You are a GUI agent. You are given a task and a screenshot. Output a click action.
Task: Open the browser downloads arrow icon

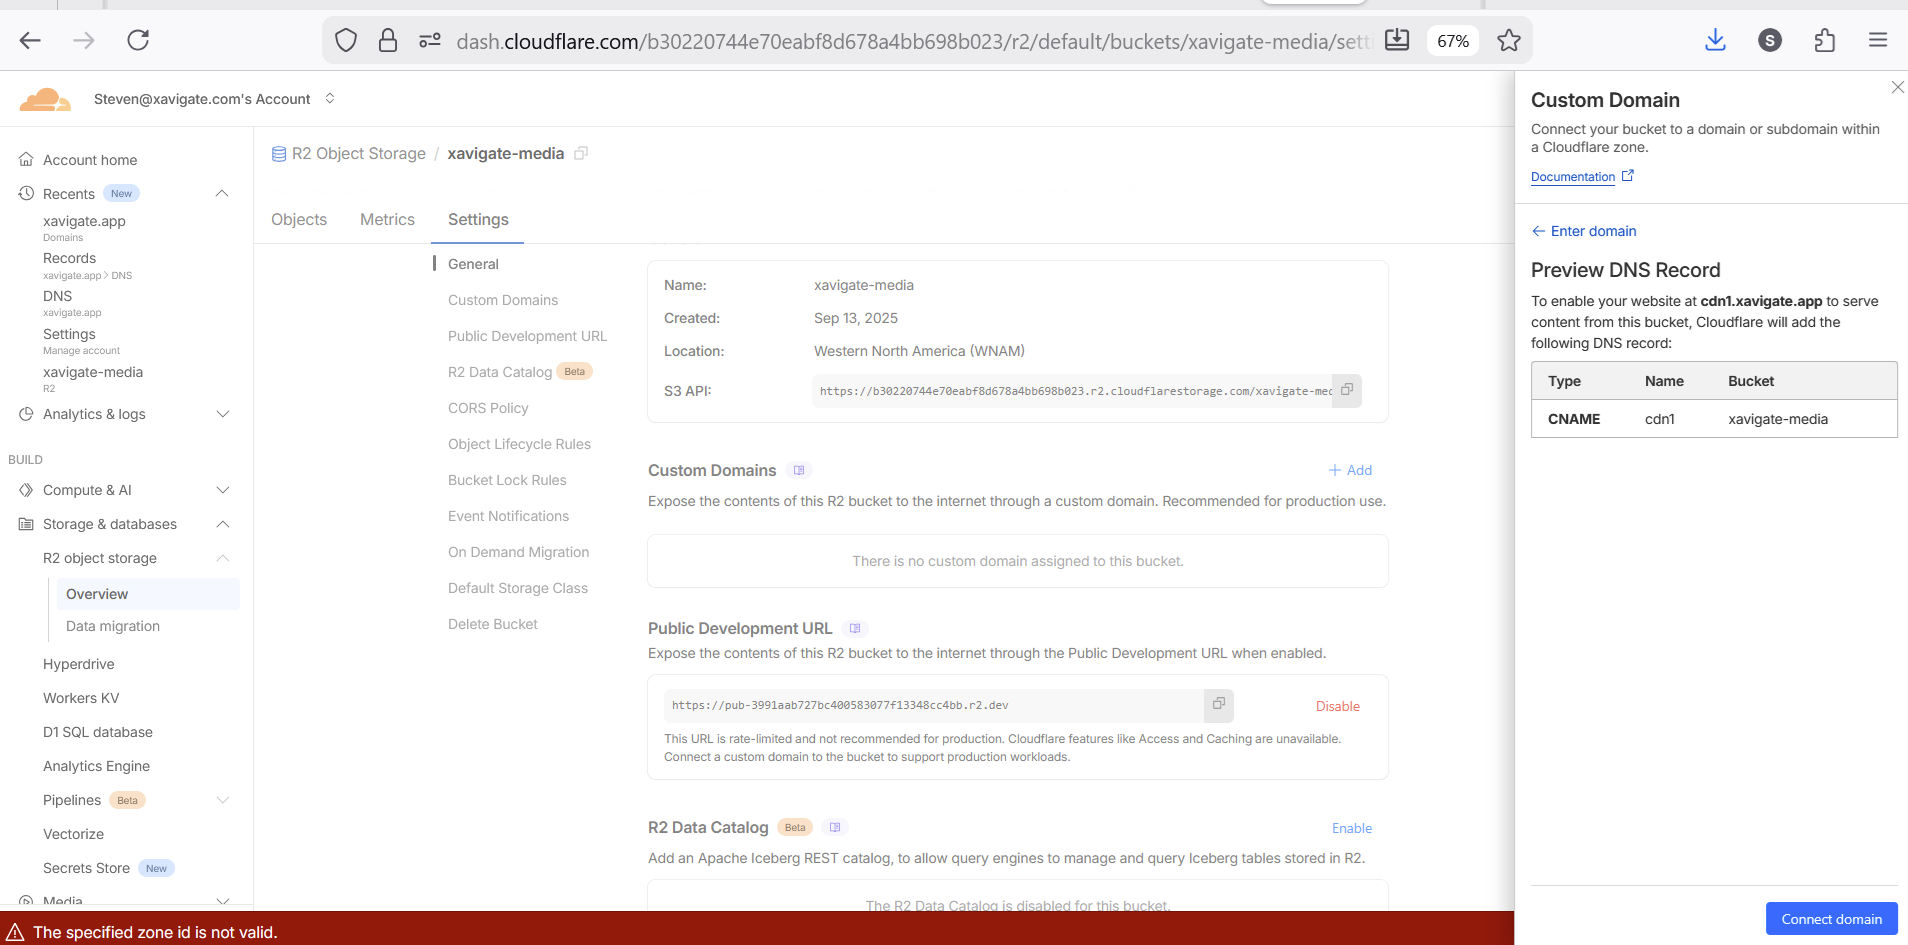[1716, 40]
